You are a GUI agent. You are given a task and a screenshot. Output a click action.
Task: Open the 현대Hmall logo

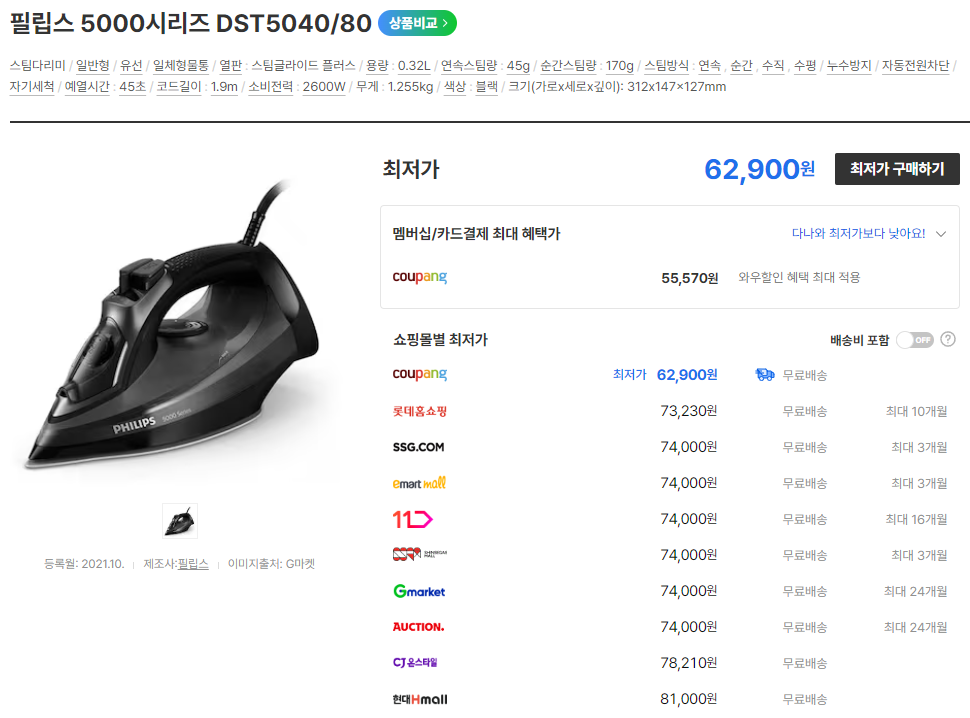(x=419, y=699)
